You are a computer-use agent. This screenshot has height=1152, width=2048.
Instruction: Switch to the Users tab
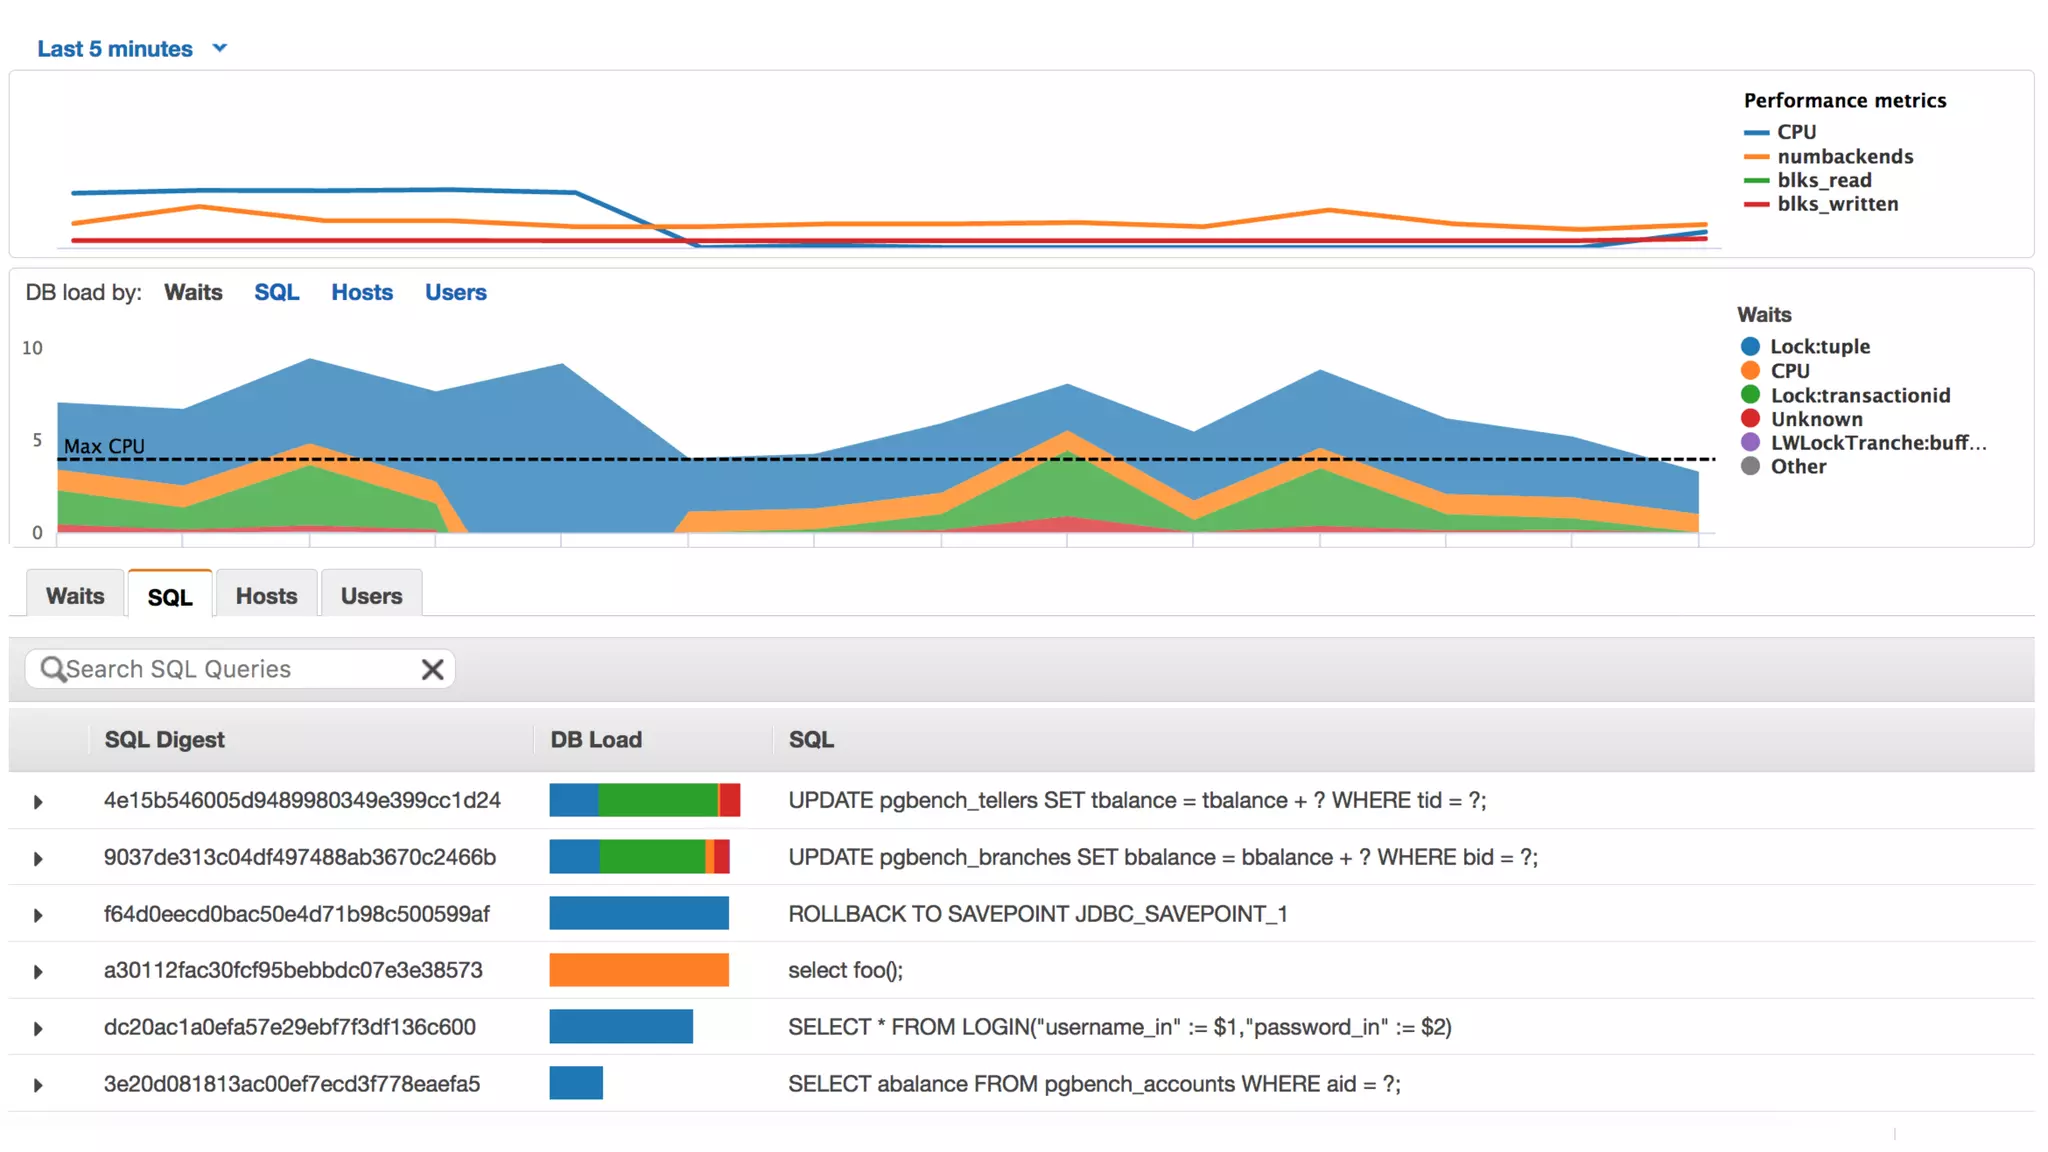coord(371,596)
